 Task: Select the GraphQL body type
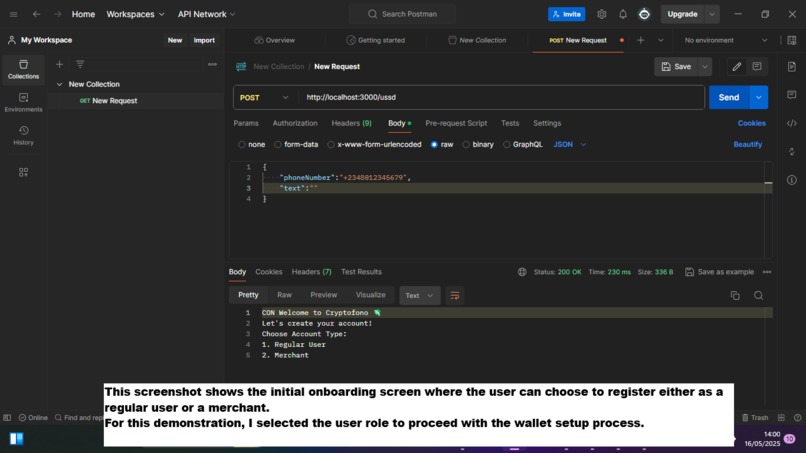point(506,144)
